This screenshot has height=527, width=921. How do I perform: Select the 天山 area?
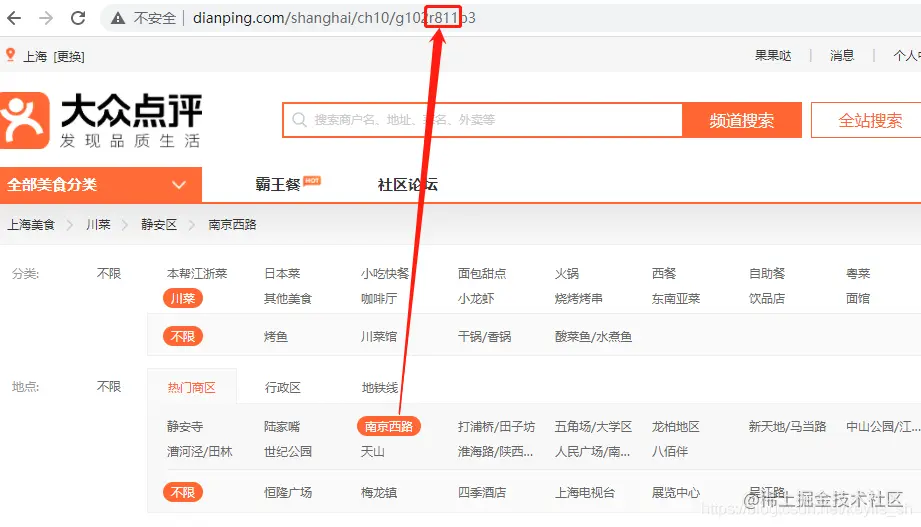coord(372,452)
